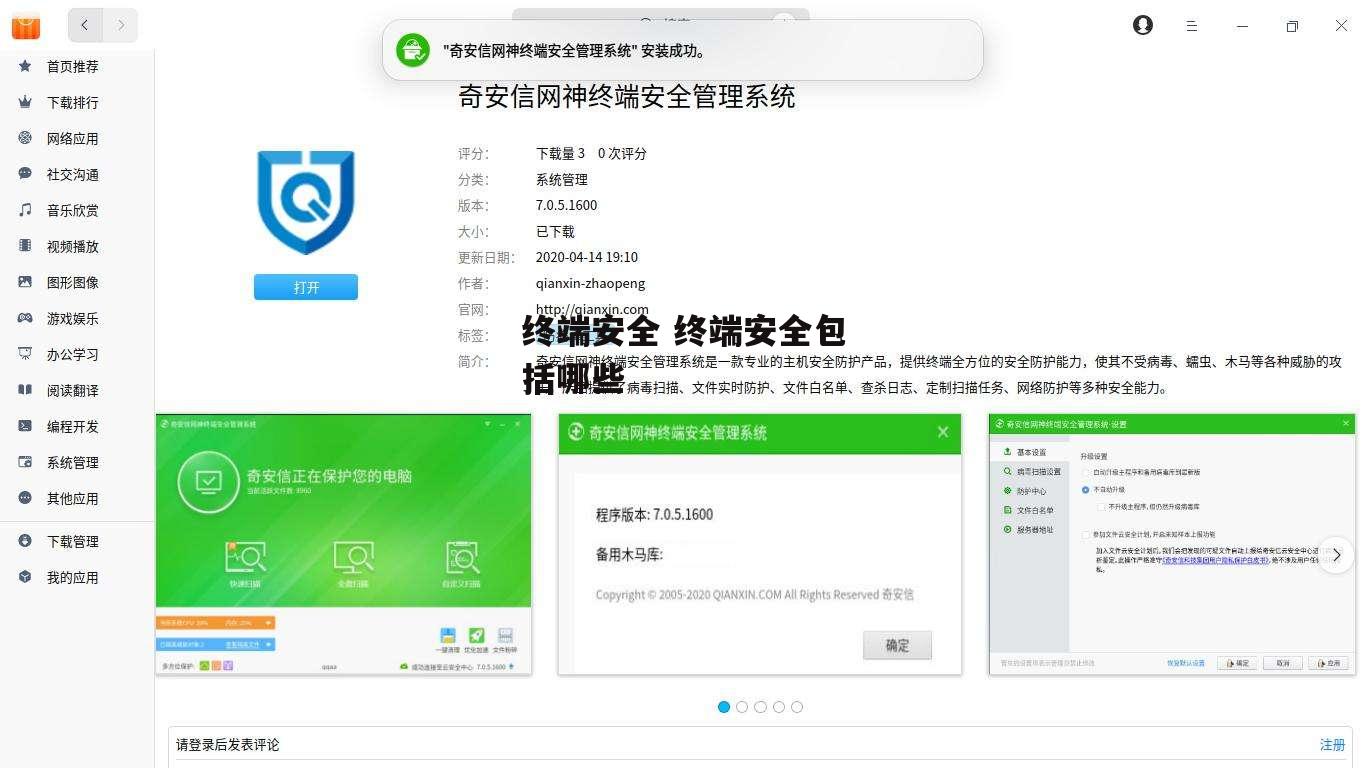The image size is (1366, 768).
Task: Go forward with the right arrow button
Action: coord(121,25)
